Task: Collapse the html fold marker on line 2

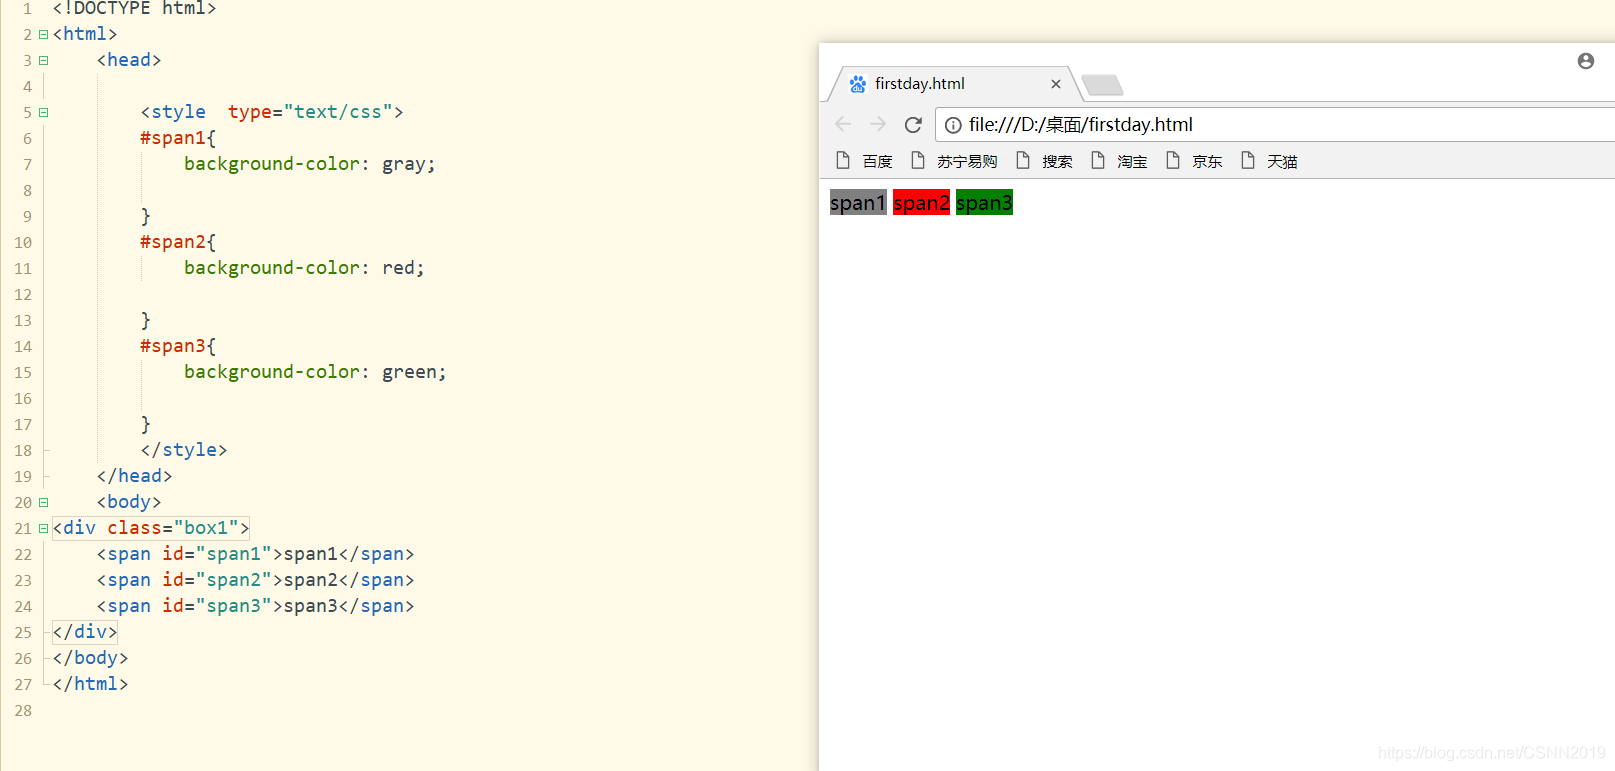Action: pyautogui.click(x=43, y=34)
